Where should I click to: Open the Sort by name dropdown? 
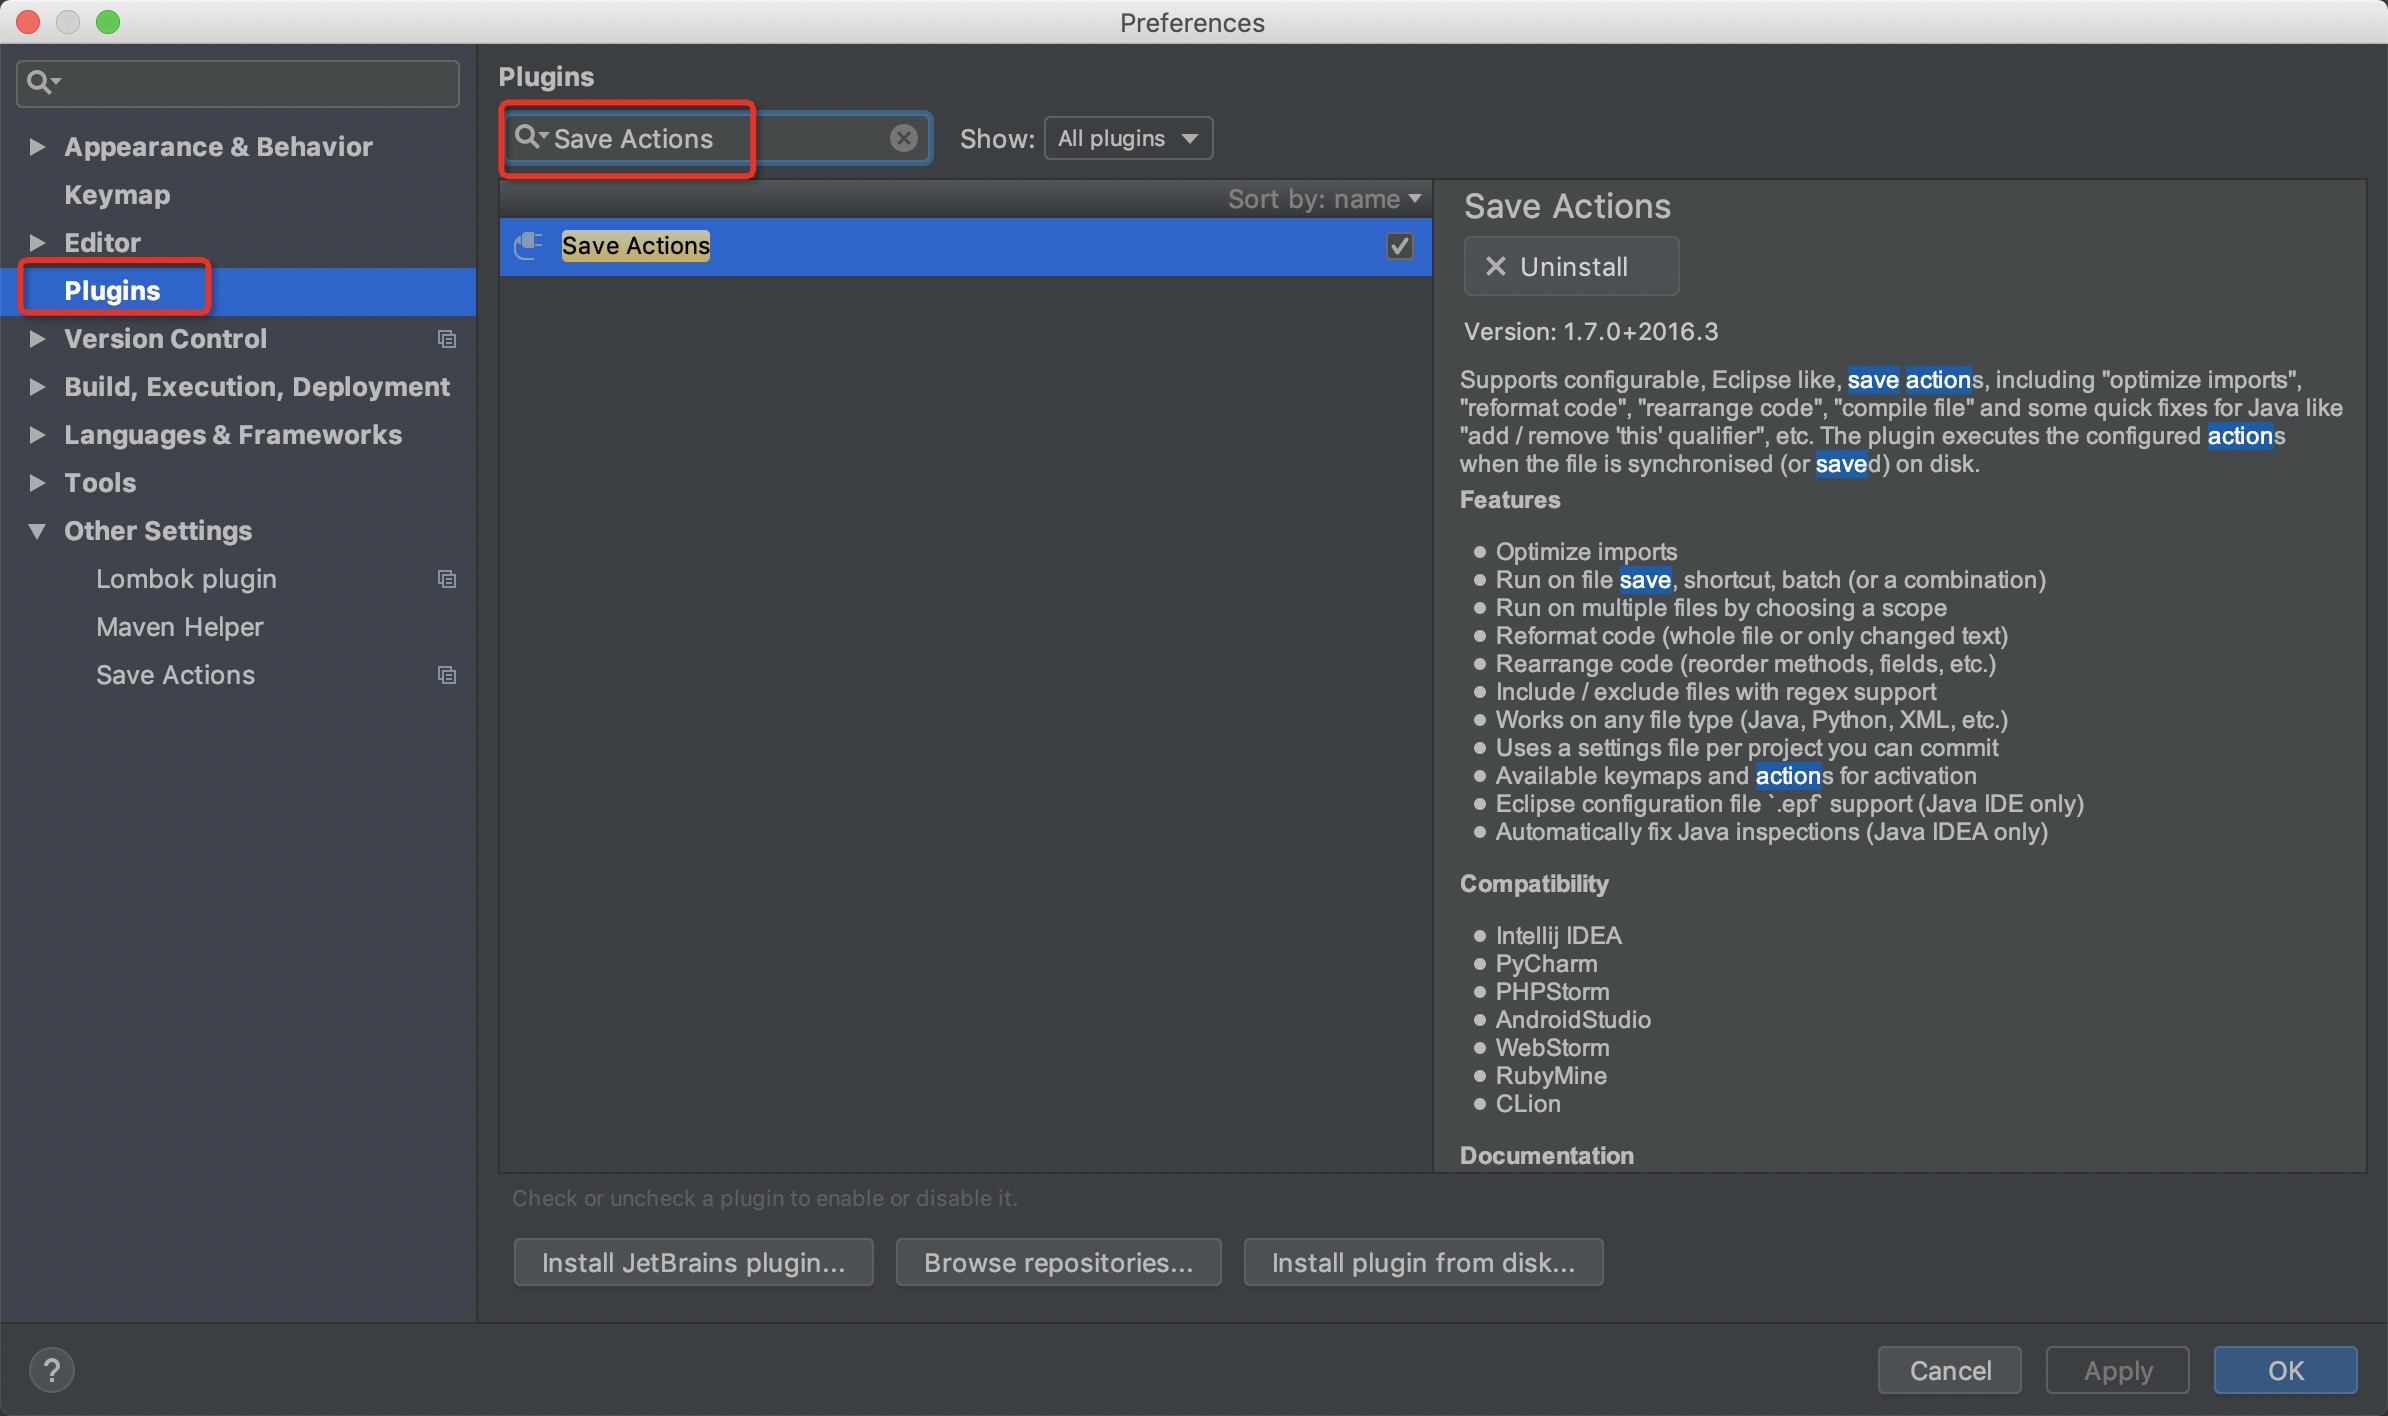pyautogui.click(x=1324, y=199)
